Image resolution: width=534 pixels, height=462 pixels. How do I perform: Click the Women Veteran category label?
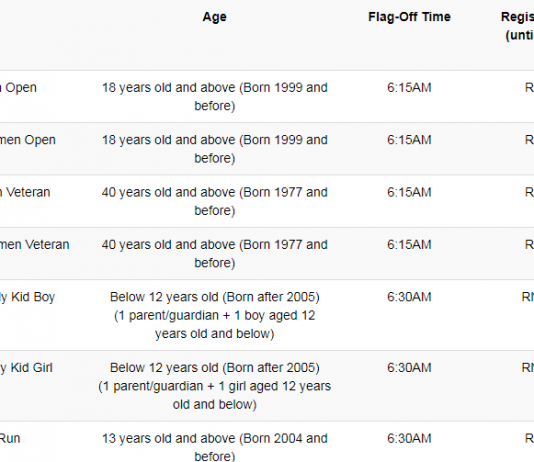34,245
